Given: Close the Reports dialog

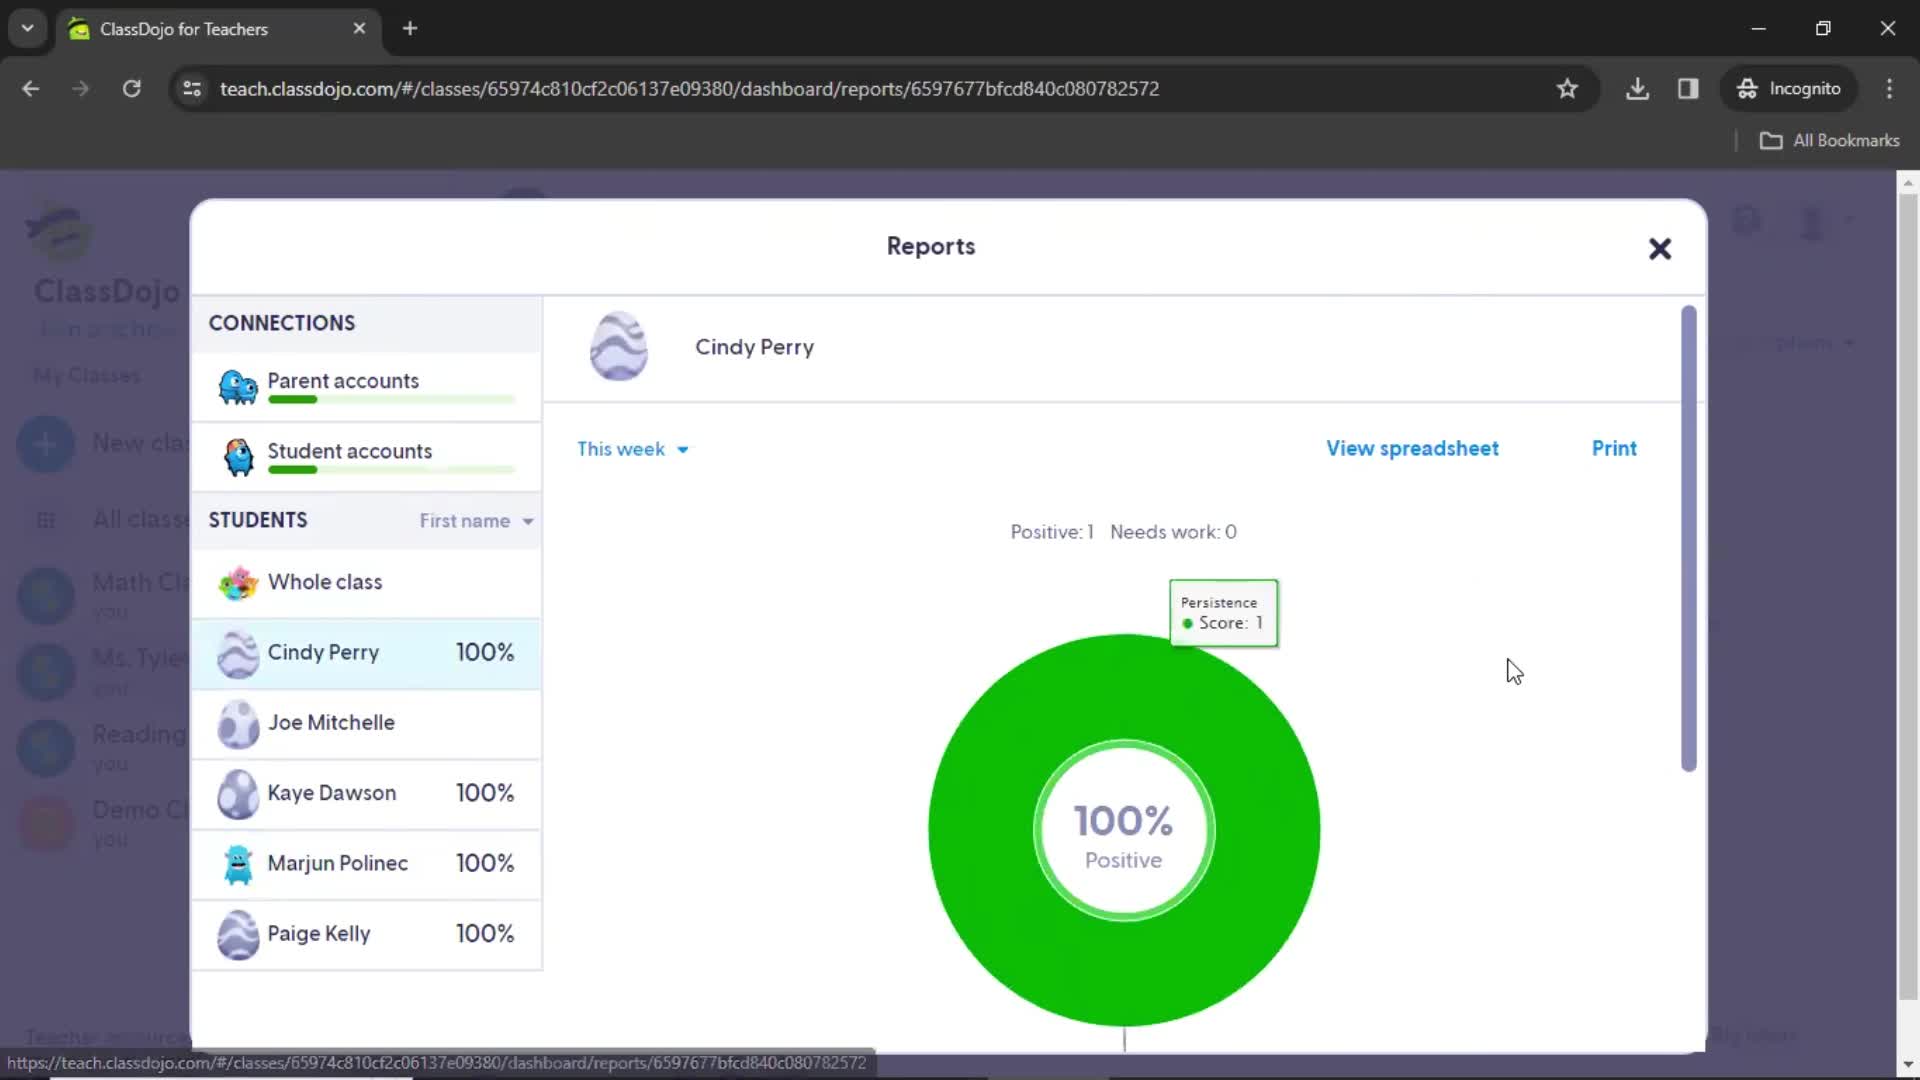Looking at the screenshot, I should 1660,248.
